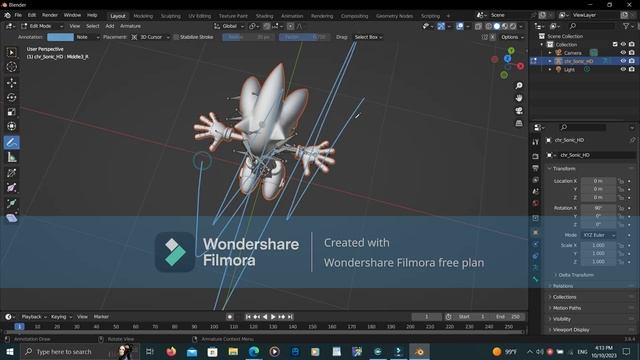Hide chr_Sonic_HD with its eye icon
The height and width of the screenshot is (360, 640).
623,61
